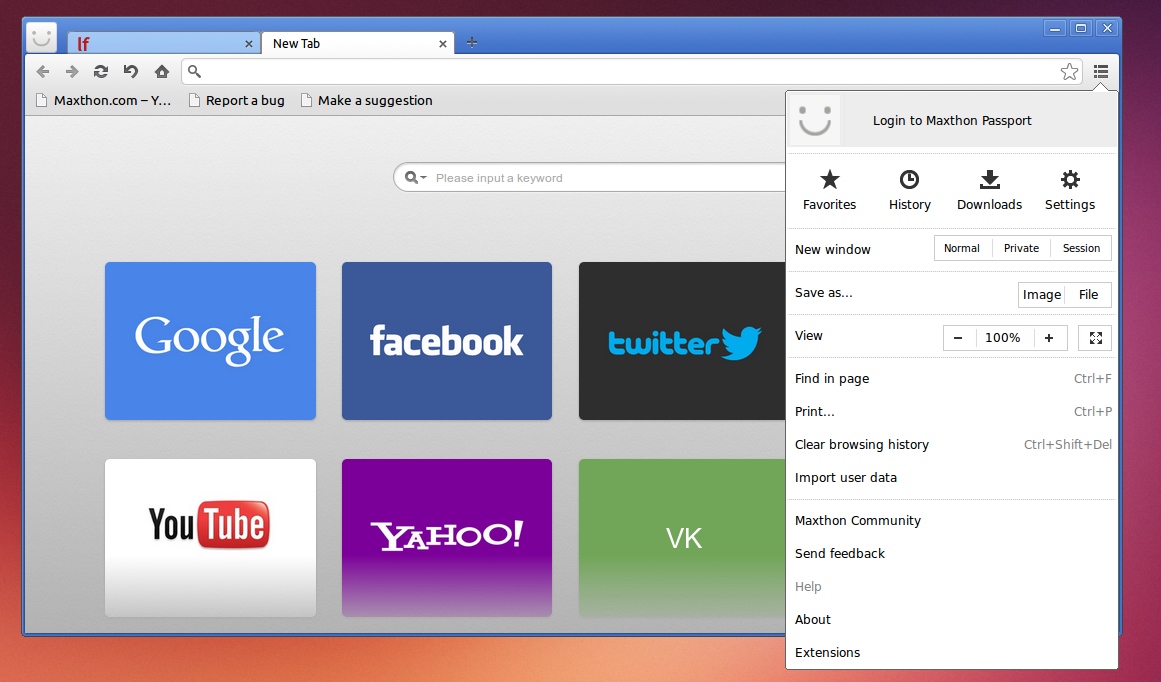1161x682 pixels.
Task: Close the first tab with red logo
Action: pos(249,44)
